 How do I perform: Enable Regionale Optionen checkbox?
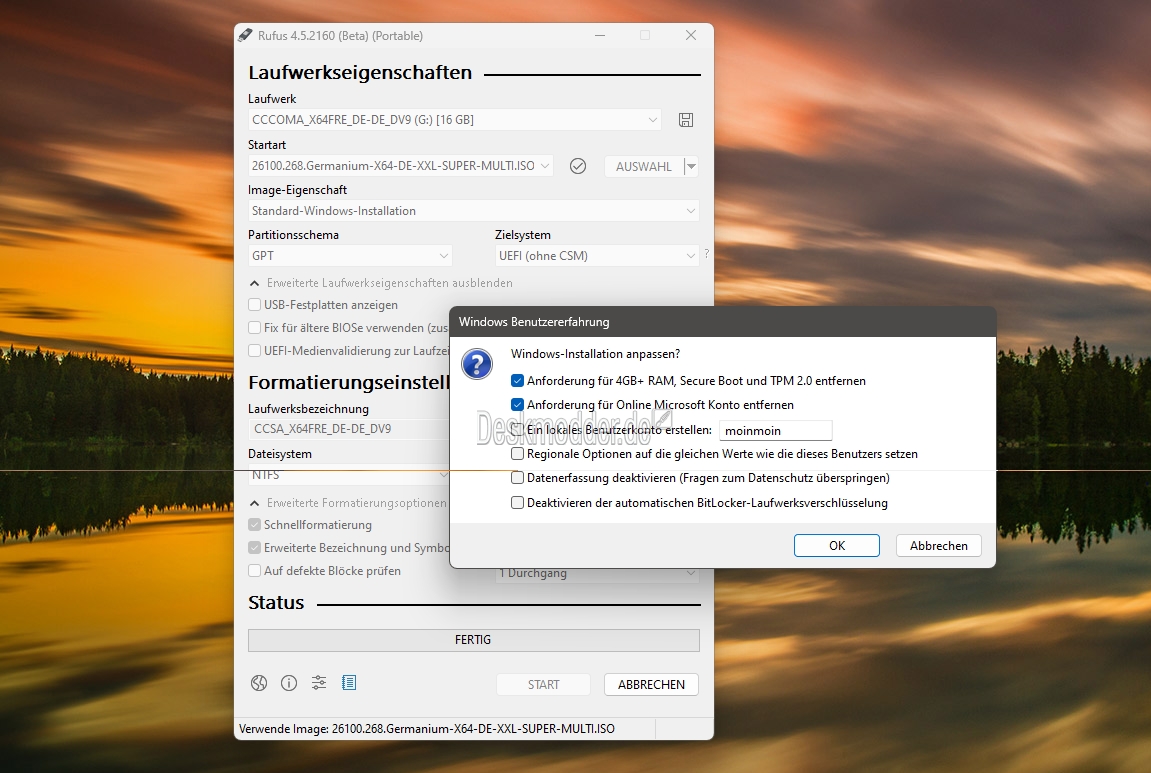tap(518, 454)
